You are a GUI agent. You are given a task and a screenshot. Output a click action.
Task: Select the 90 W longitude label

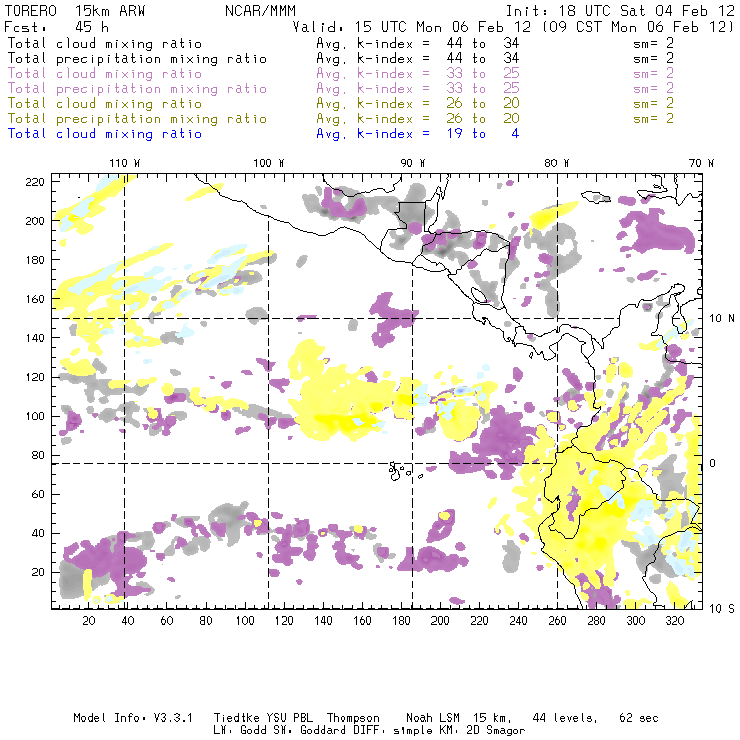click(413, 163)
